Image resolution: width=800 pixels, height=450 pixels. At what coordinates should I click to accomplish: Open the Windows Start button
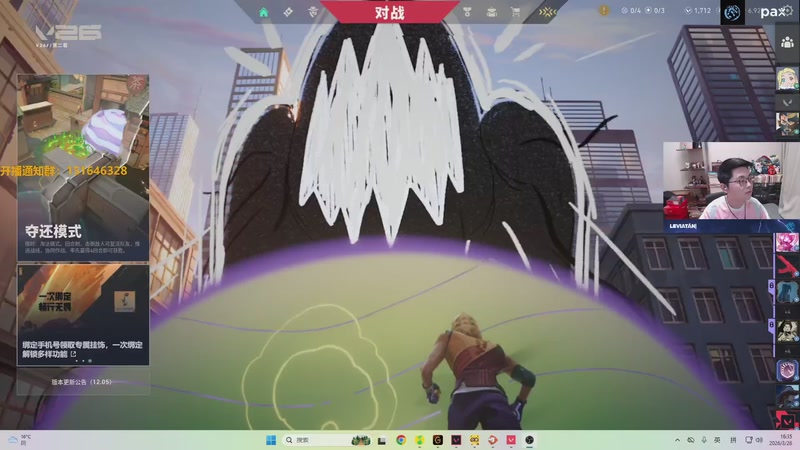271,440
